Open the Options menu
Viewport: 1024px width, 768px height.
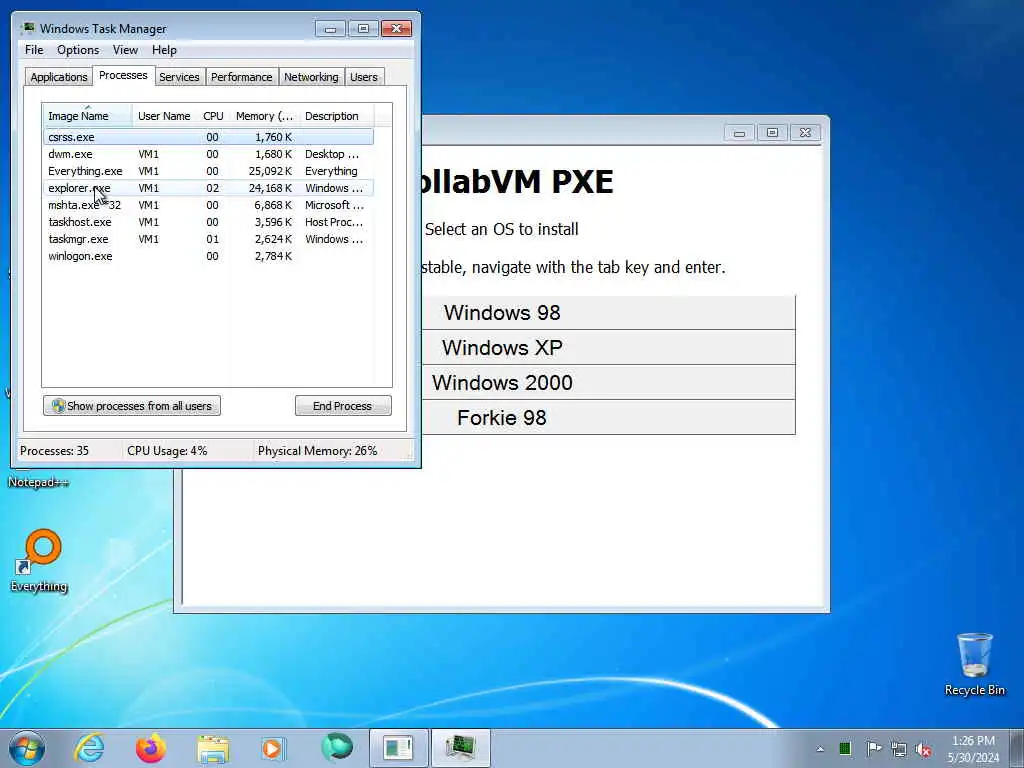point(78,50)
